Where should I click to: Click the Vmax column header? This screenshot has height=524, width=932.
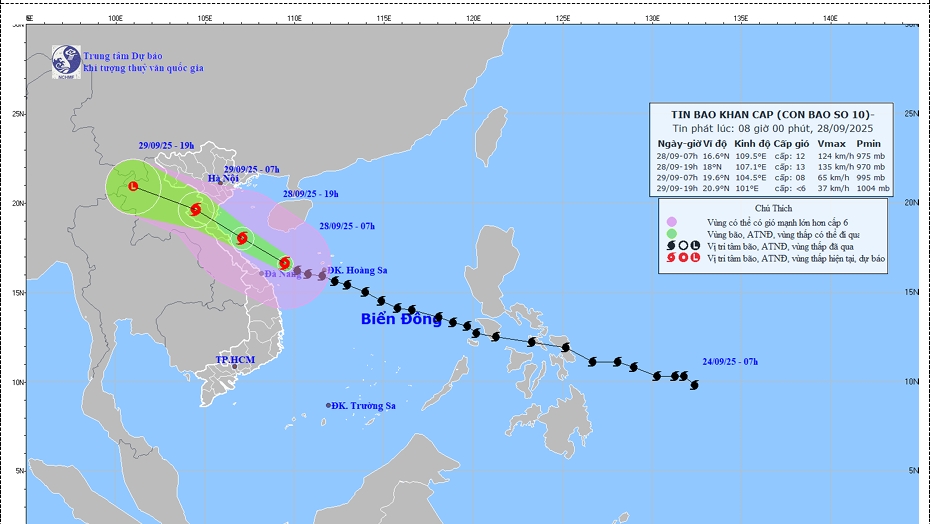[x=832, y=145]
